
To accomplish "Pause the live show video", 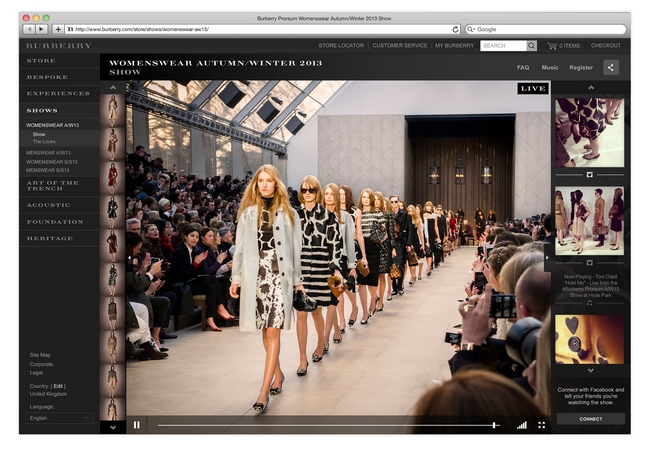I will [136, 425].
